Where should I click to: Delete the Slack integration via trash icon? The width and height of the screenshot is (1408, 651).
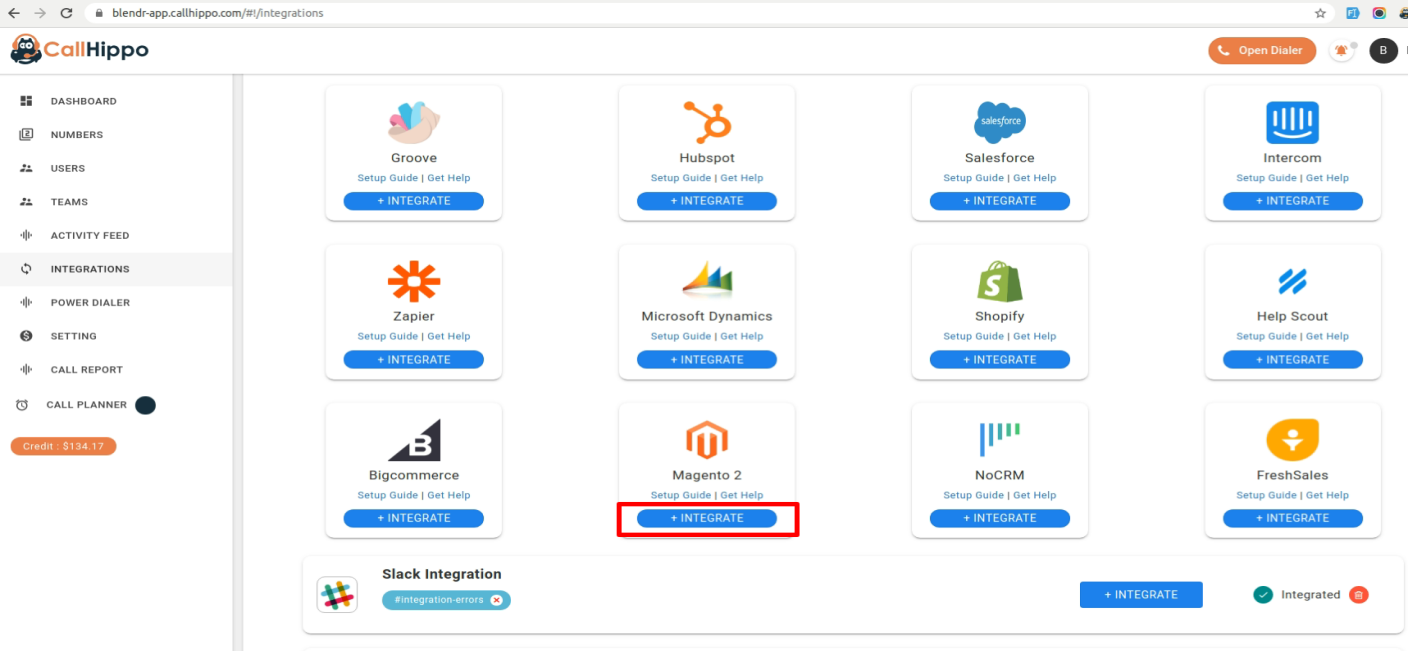point(1358,595)
